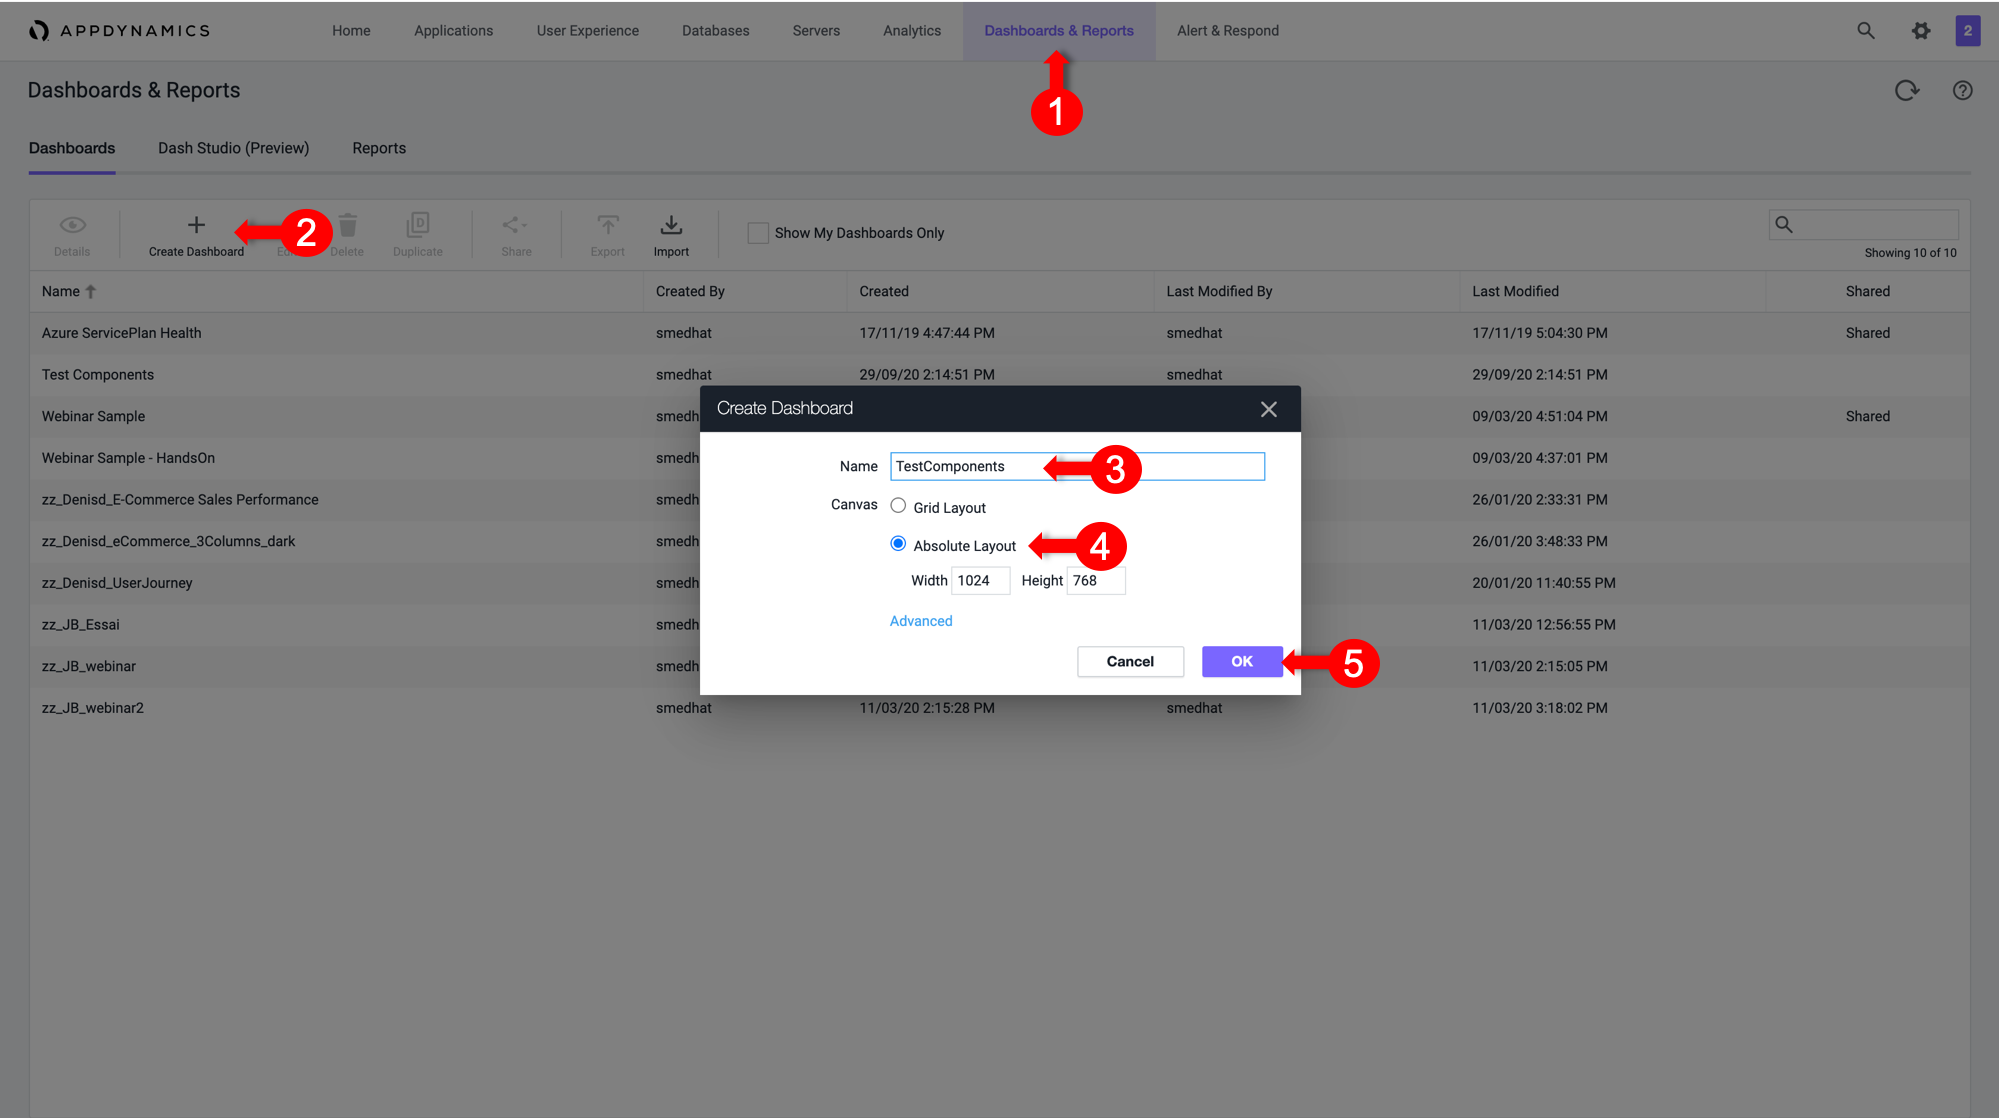Sort by Name using the arrow icon

(91, 291)
